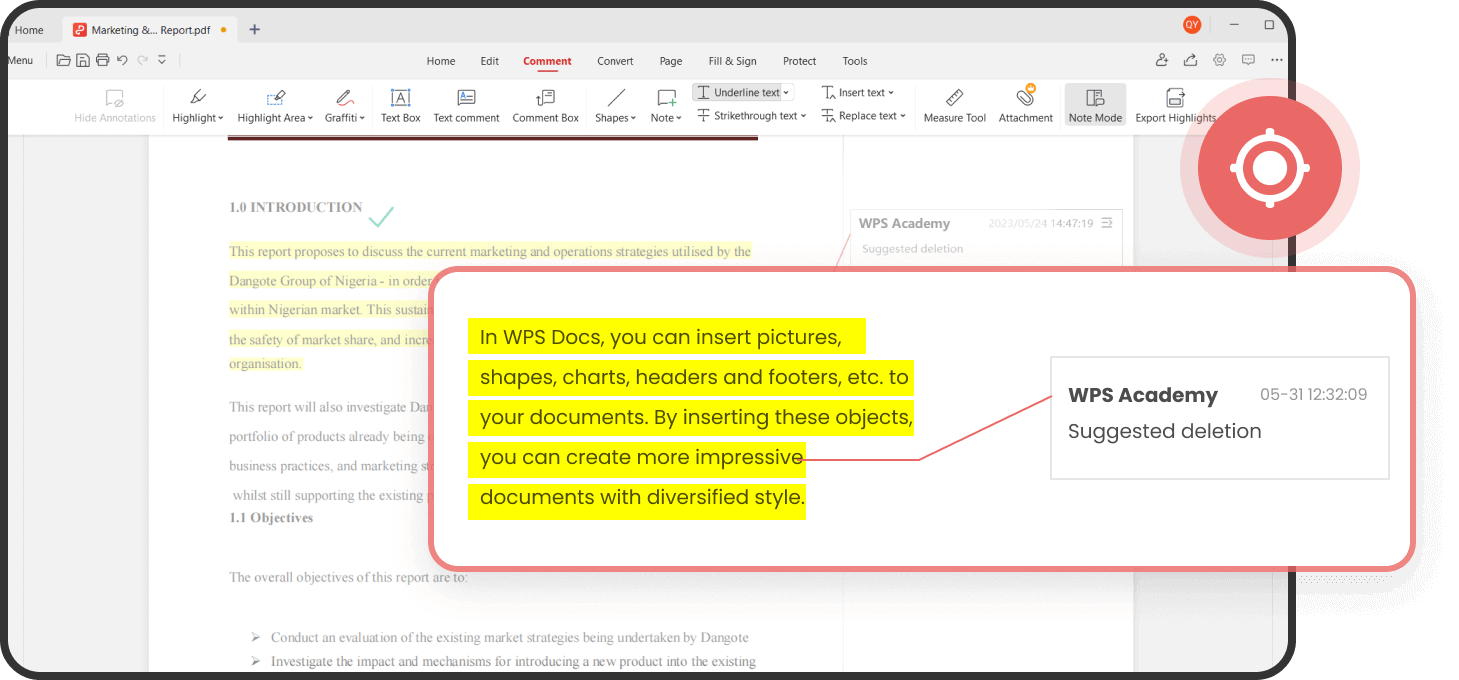Image resolution: width=1459 pixels, height=680 pixels.
Task: Open a new tab with the plus button
Action: coord(254,29)
